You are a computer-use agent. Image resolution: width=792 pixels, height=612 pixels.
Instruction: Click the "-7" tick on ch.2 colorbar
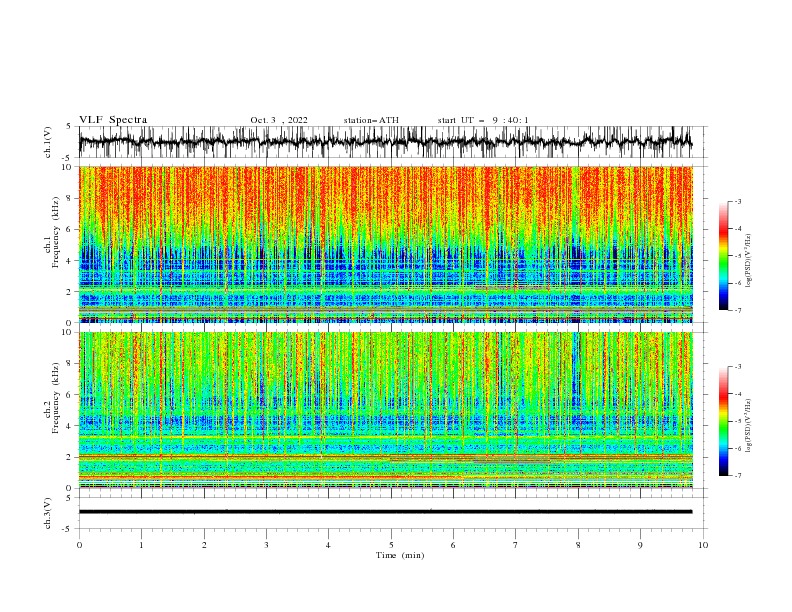(737, 476)
